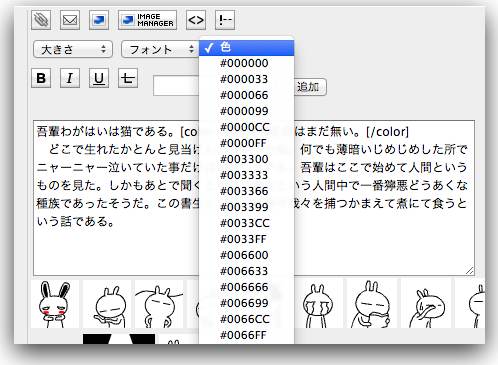Select #006699 color entry
This screenshot has height=365, width=498.
[x=247, y=303]
